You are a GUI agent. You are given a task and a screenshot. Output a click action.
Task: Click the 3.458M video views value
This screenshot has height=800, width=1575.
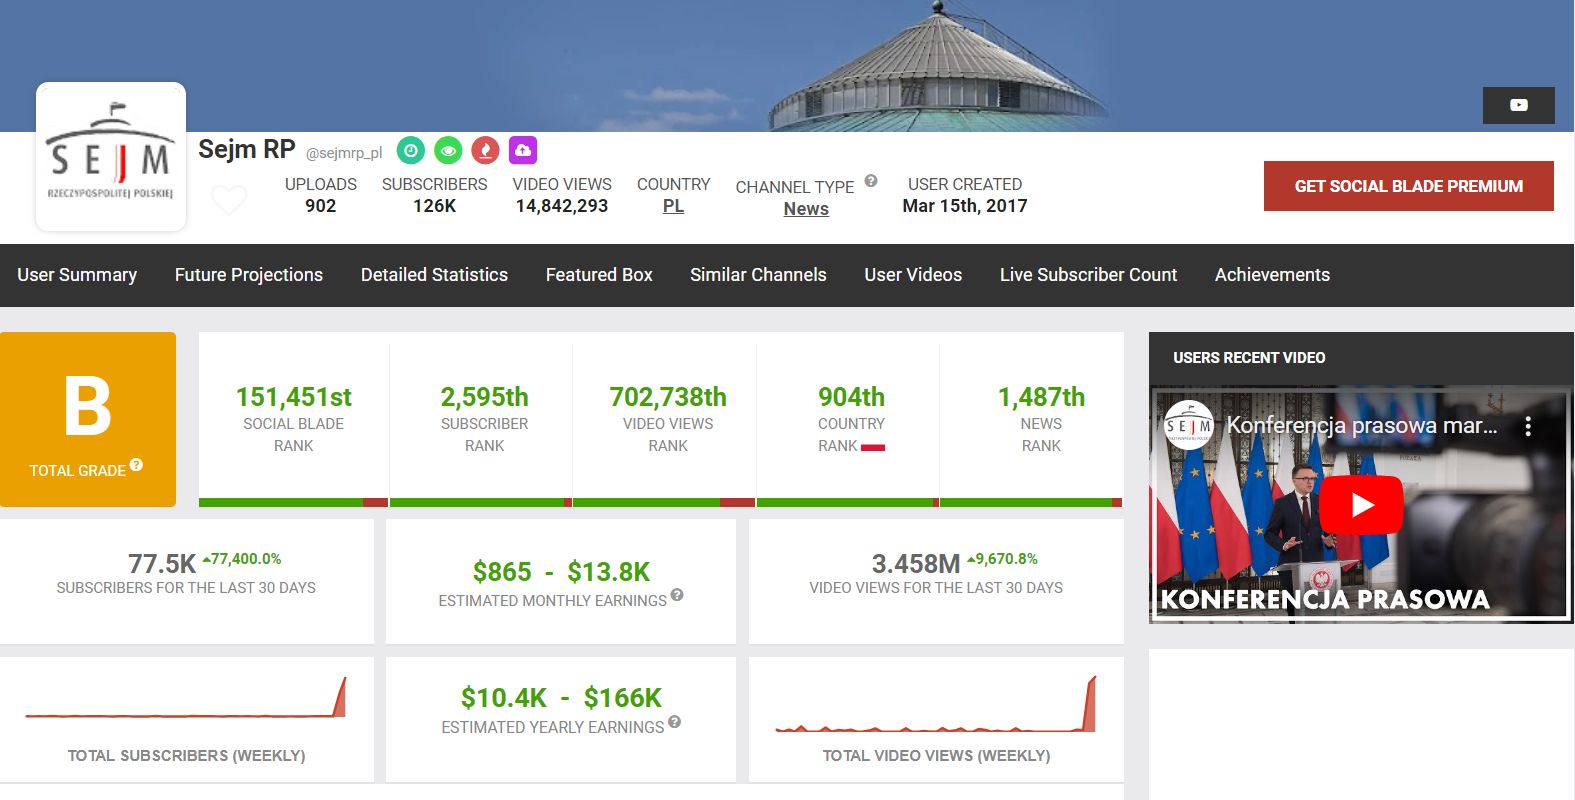pyautogui.click(x=916, y=564)
